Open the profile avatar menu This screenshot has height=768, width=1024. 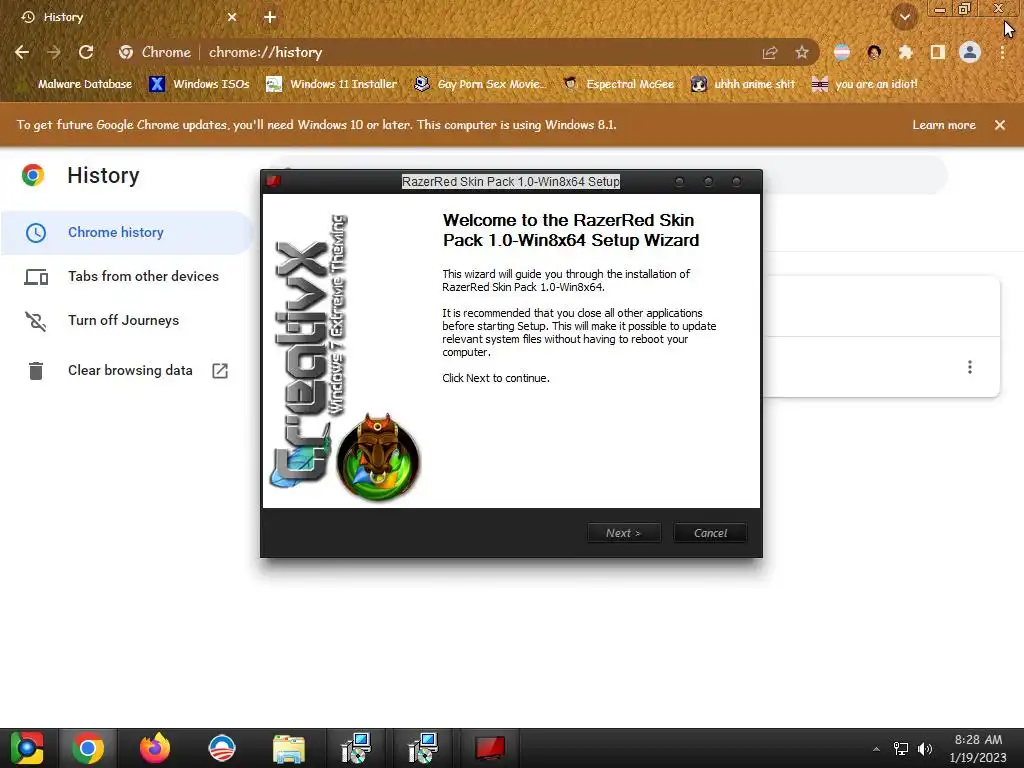coord(970,52)
